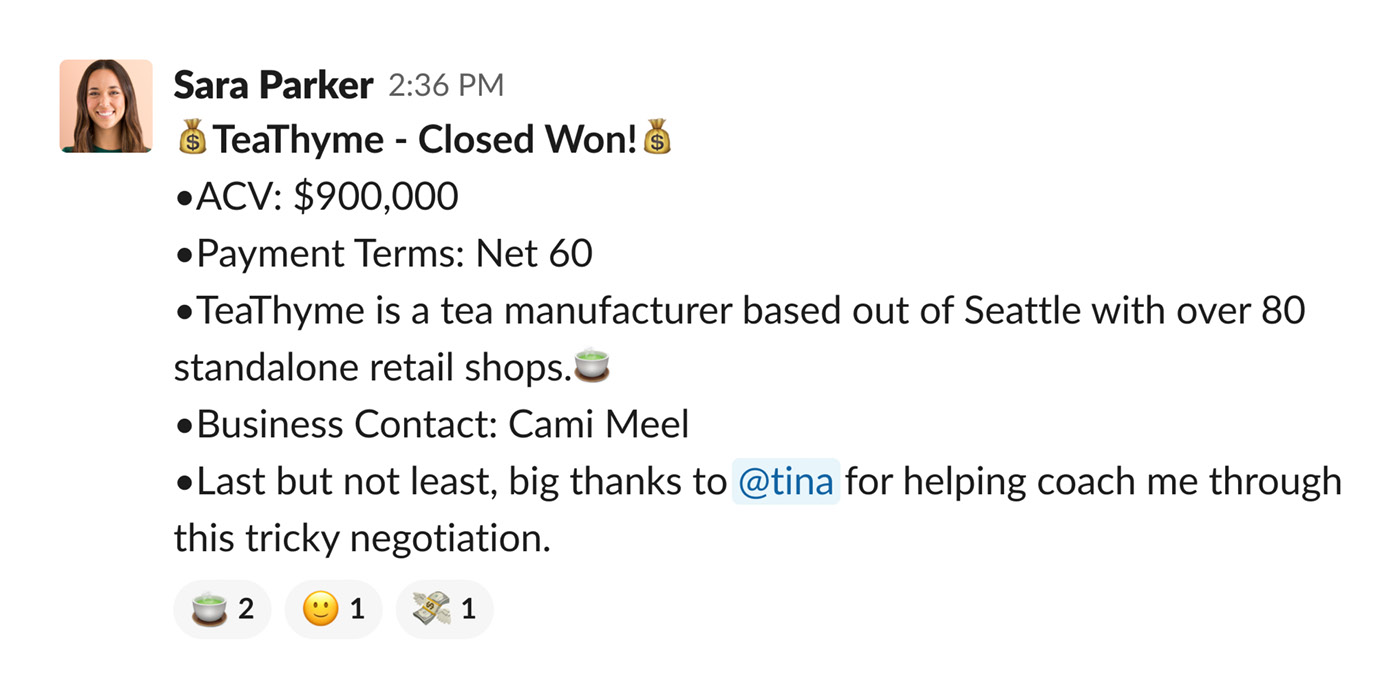Toggle the smiley face reaction
Screen dimensions: 1400x694
[x=334, y=608]
